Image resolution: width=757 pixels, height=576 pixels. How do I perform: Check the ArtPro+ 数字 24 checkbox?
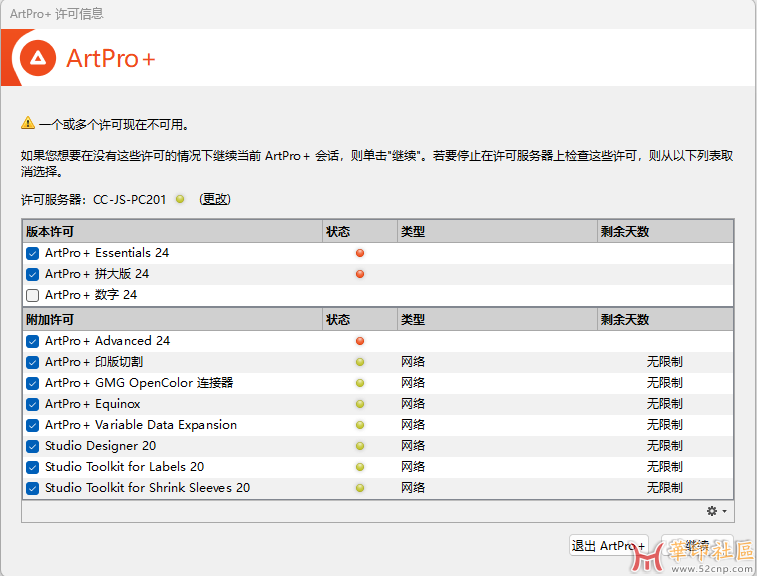[32, 295]
